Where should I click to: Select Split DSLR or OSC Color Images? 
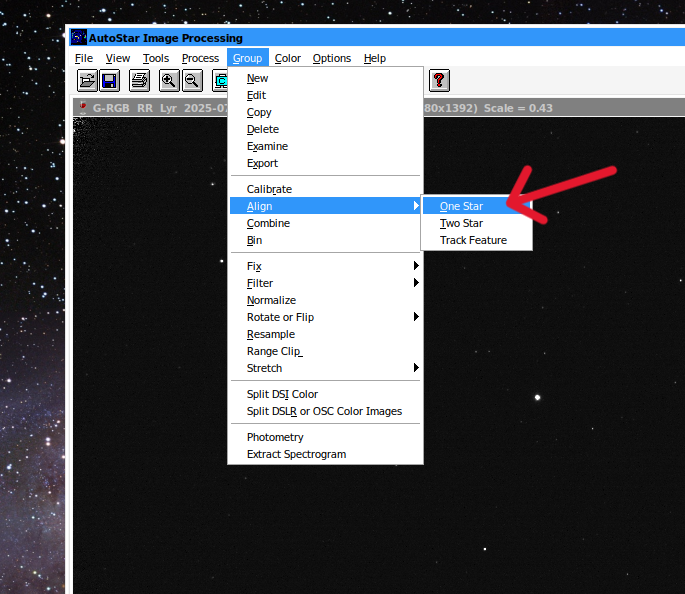(x=325, y=411)
